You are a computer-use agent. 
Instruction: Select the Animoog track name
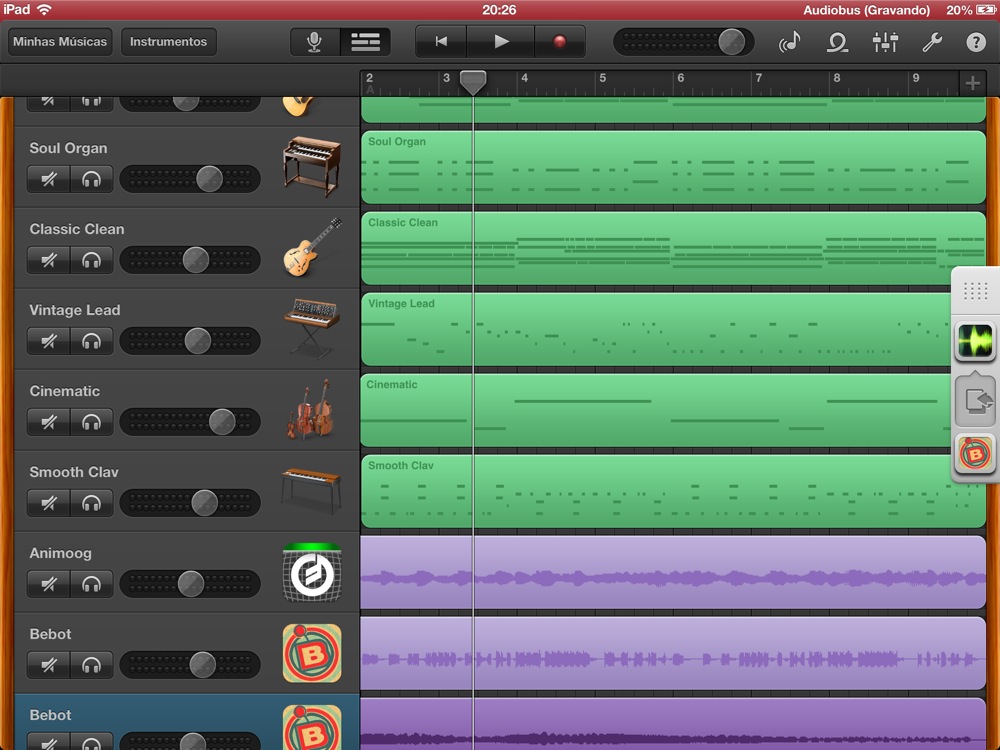pos(61,553)
